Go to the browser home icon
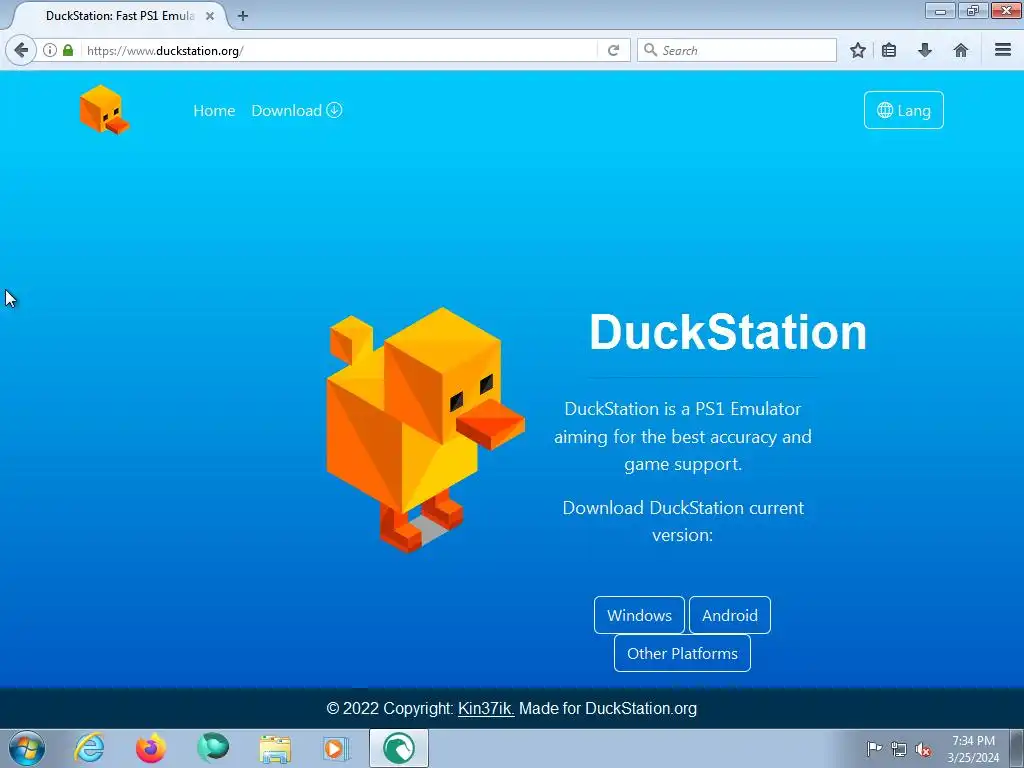 [961, 50]
